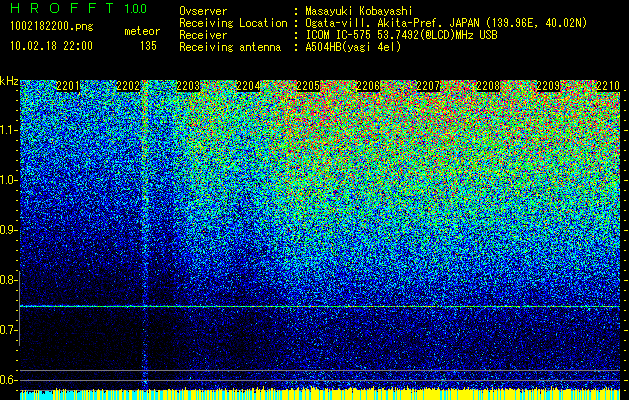
Task: Click the date stamp 10.02.18 22:00
Action: (x=51, y=46)
